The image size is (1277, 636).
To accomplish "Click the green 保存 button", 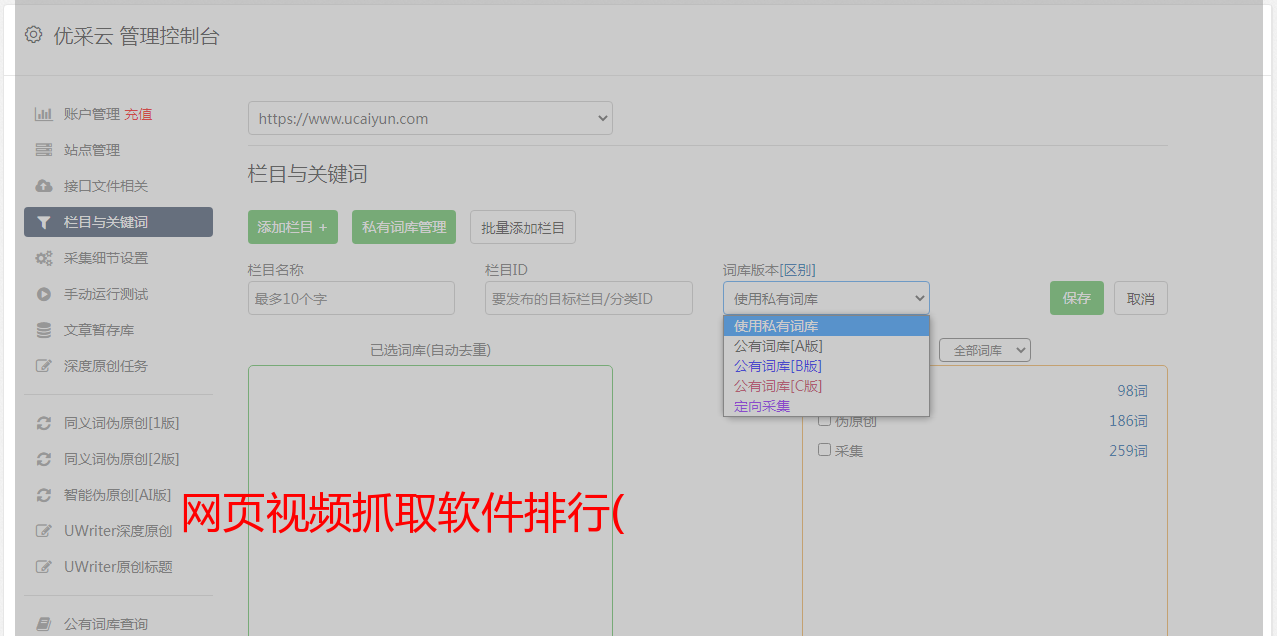I will [x=1077, y=298].
